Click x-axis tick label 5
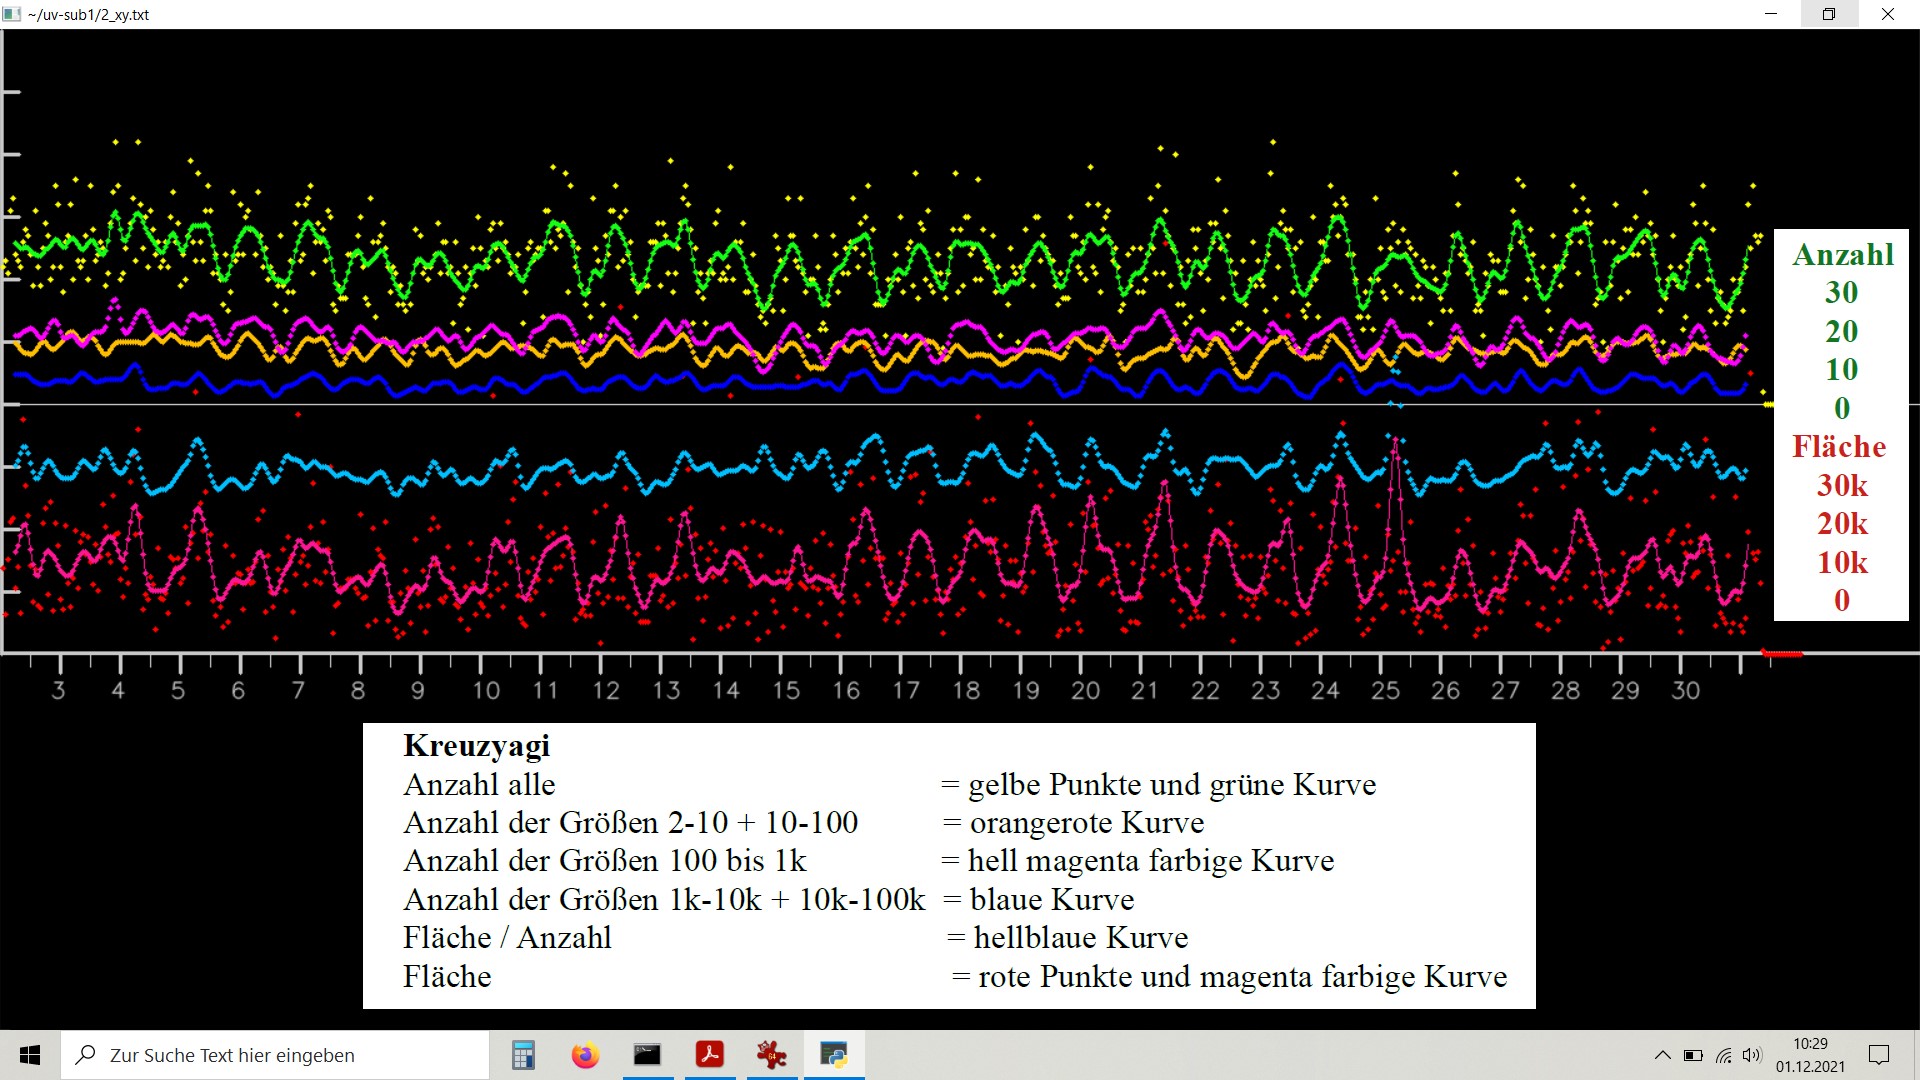Screen dimensions: 1920x1080 [x=178, y=690]
